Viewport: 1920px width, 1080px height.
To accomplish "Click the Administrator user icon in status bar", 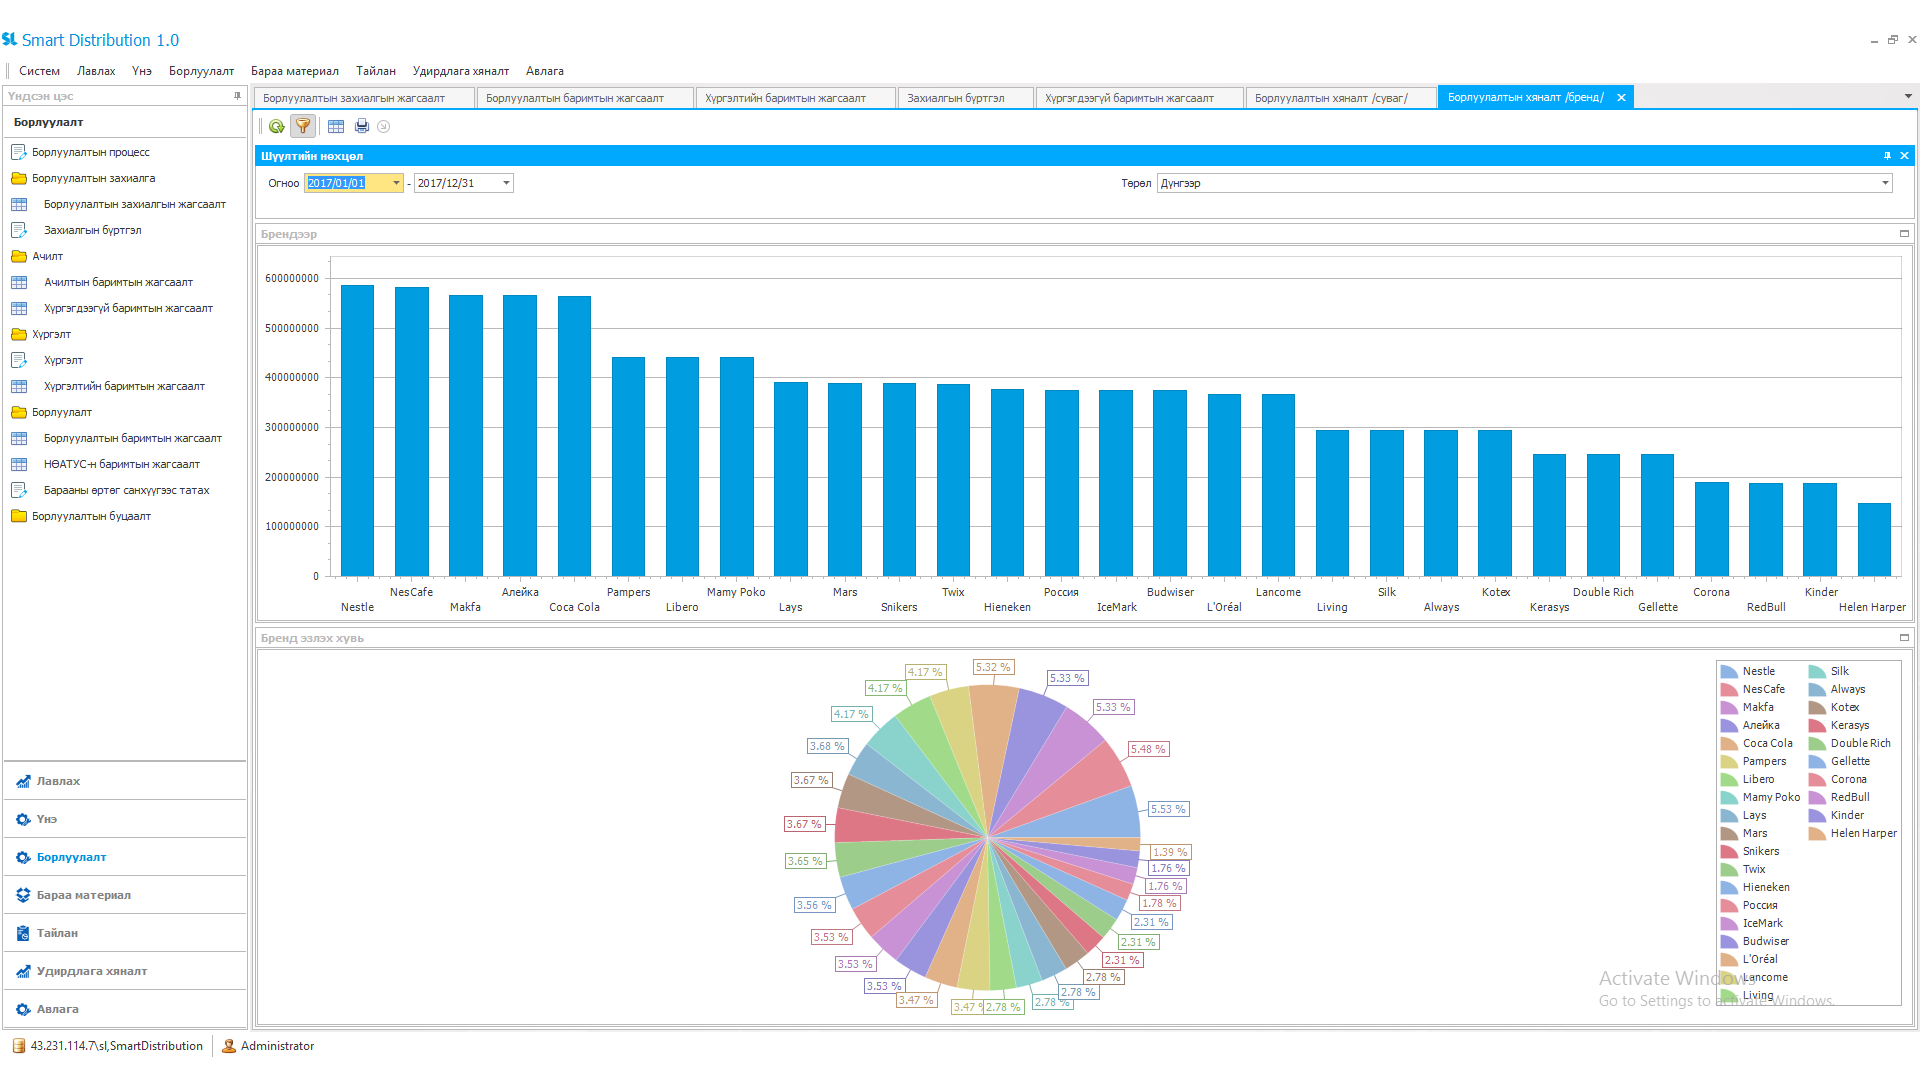I will pos(229,1046).
